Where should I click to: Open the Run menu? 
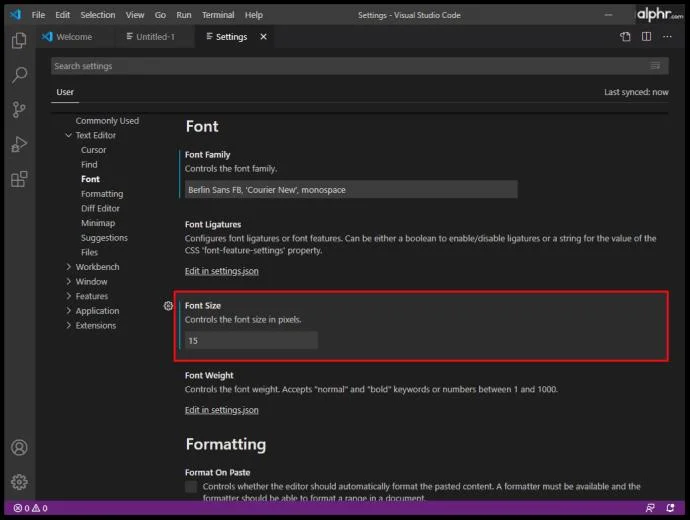184,15
